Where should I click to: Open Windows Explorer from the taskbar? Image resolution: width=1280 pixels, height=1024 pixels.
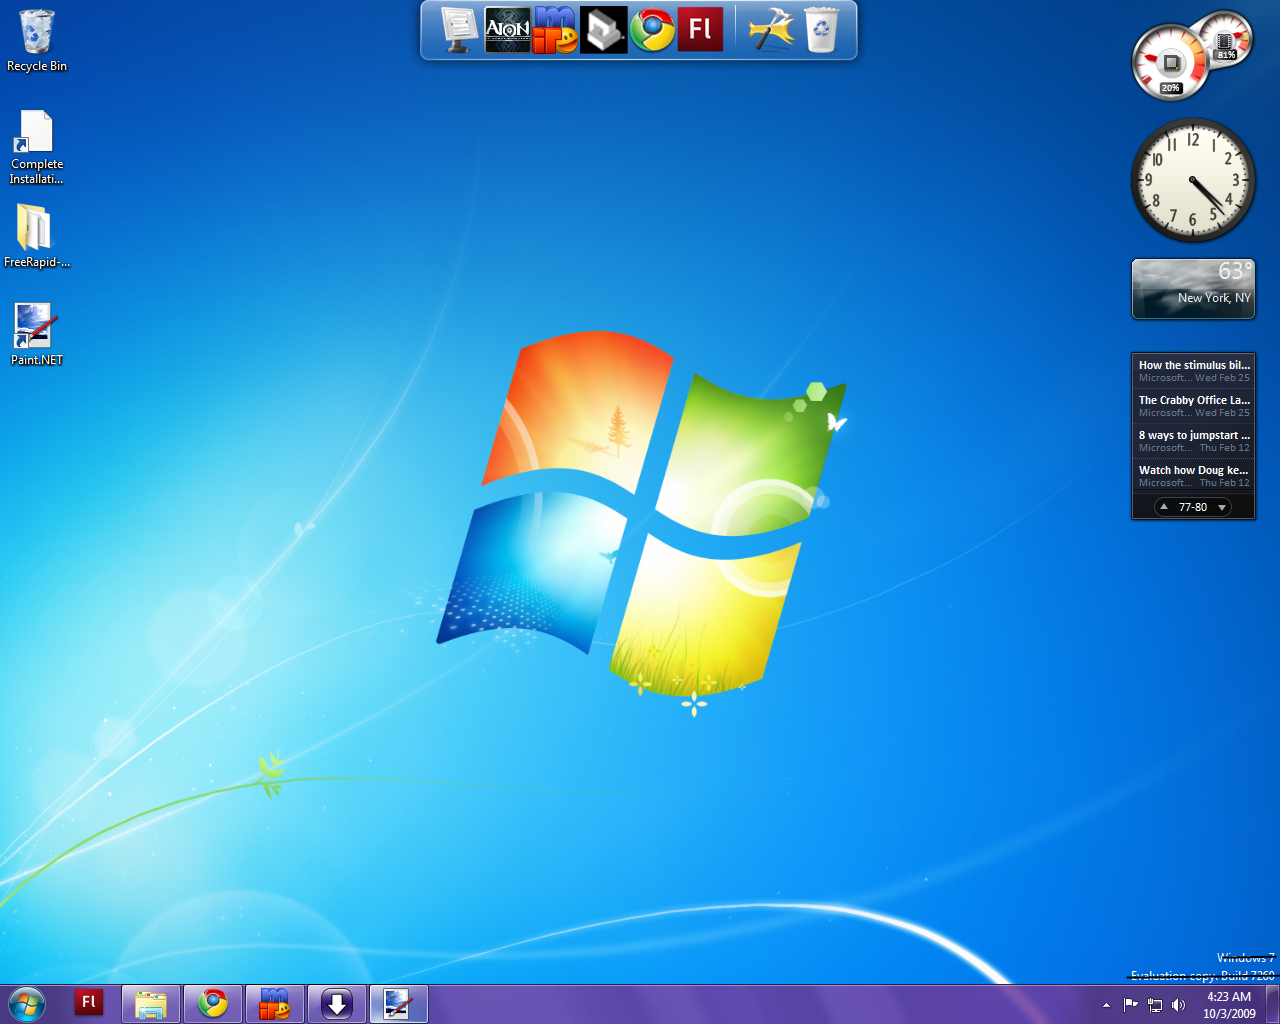point(151,1004)
